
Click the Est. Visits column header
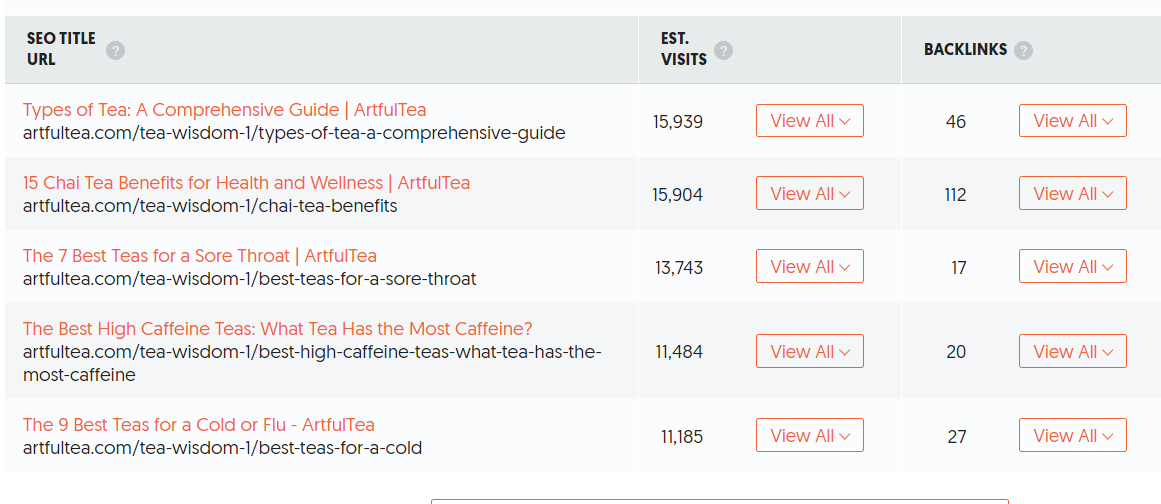click(683, 50)
